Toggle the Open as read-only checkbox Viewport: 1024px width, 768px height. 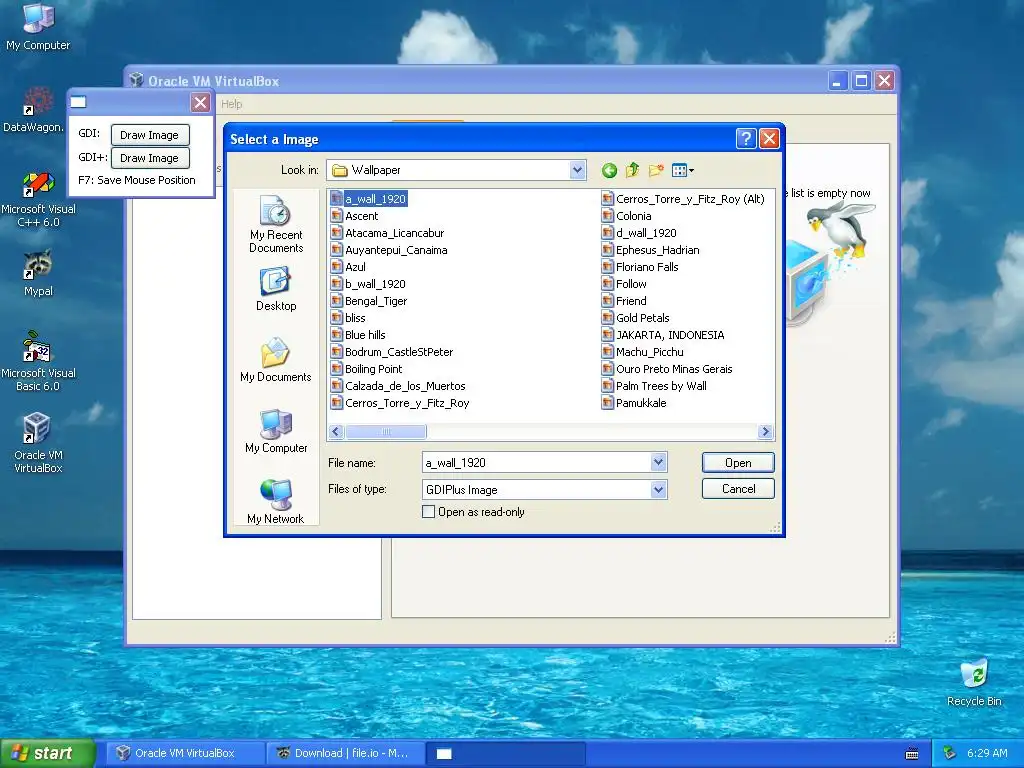[428, 512]
